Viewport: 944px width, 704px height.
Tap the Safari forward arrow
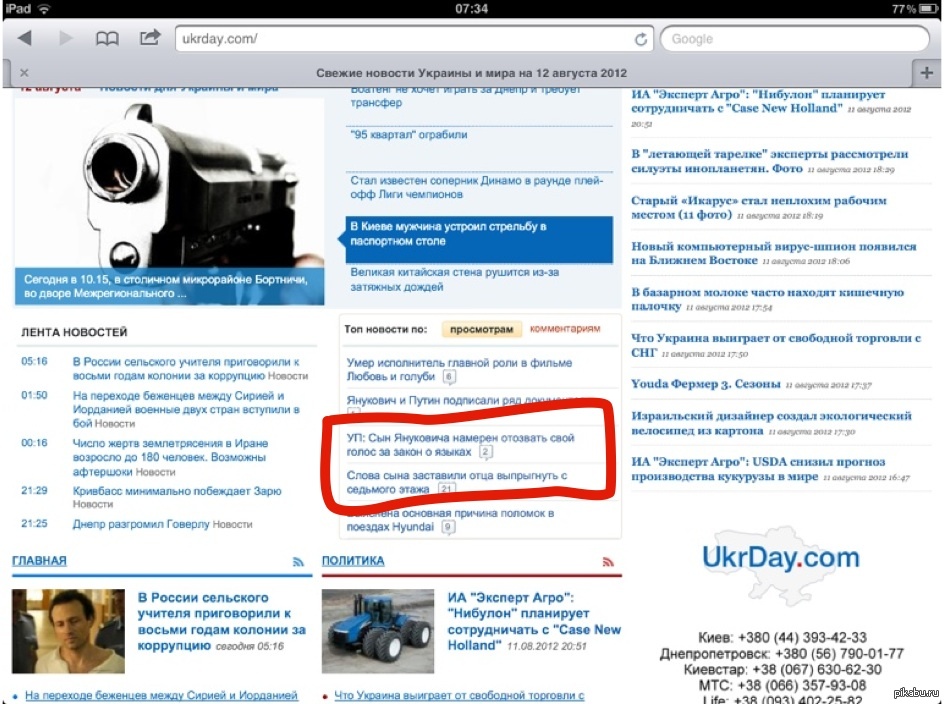pyautogui.click(x=66, y=39)
